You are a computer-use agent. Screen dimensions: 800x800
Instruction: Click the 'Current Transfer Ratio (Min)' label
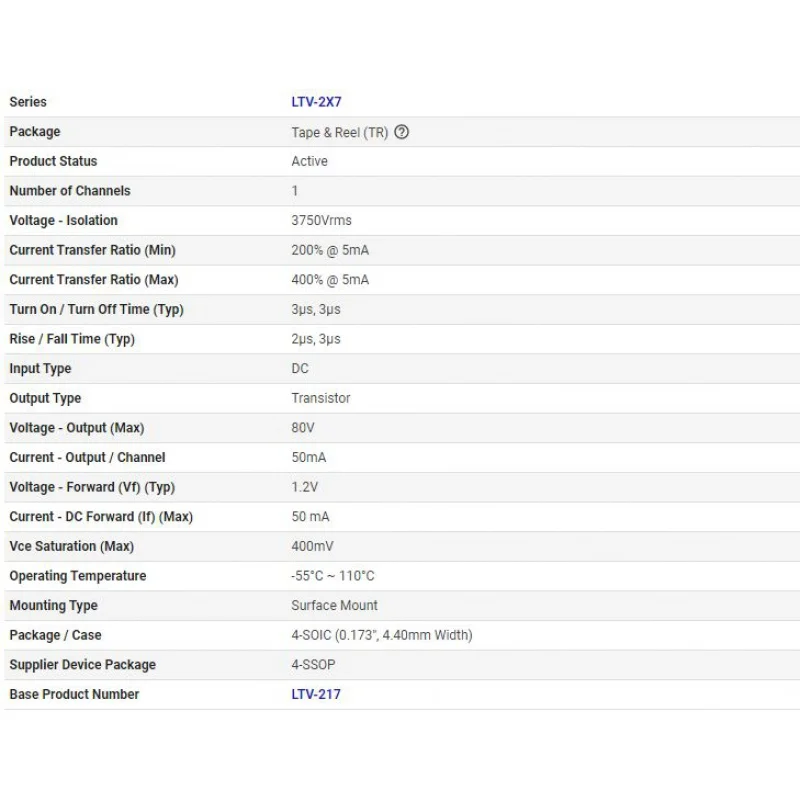92,250
